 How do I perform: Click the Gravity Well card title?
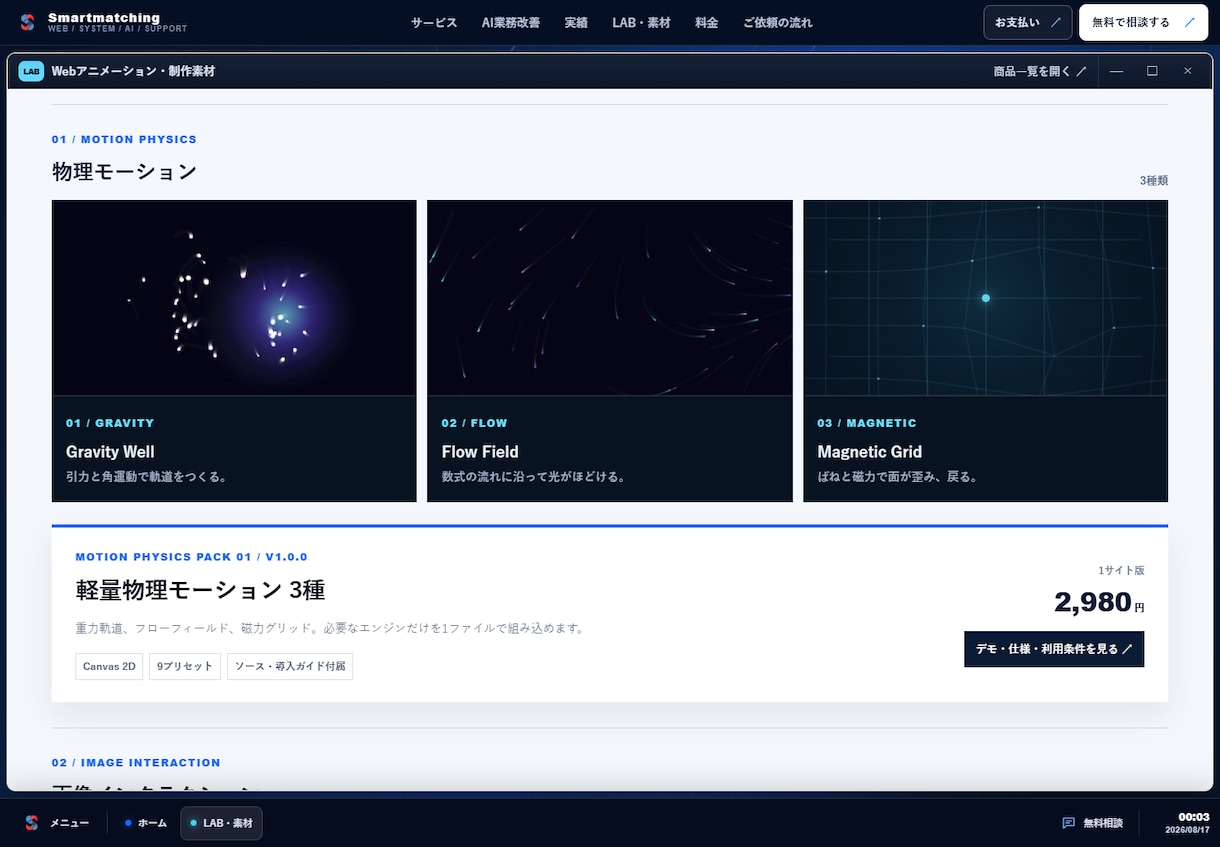(x=110, y=452)
